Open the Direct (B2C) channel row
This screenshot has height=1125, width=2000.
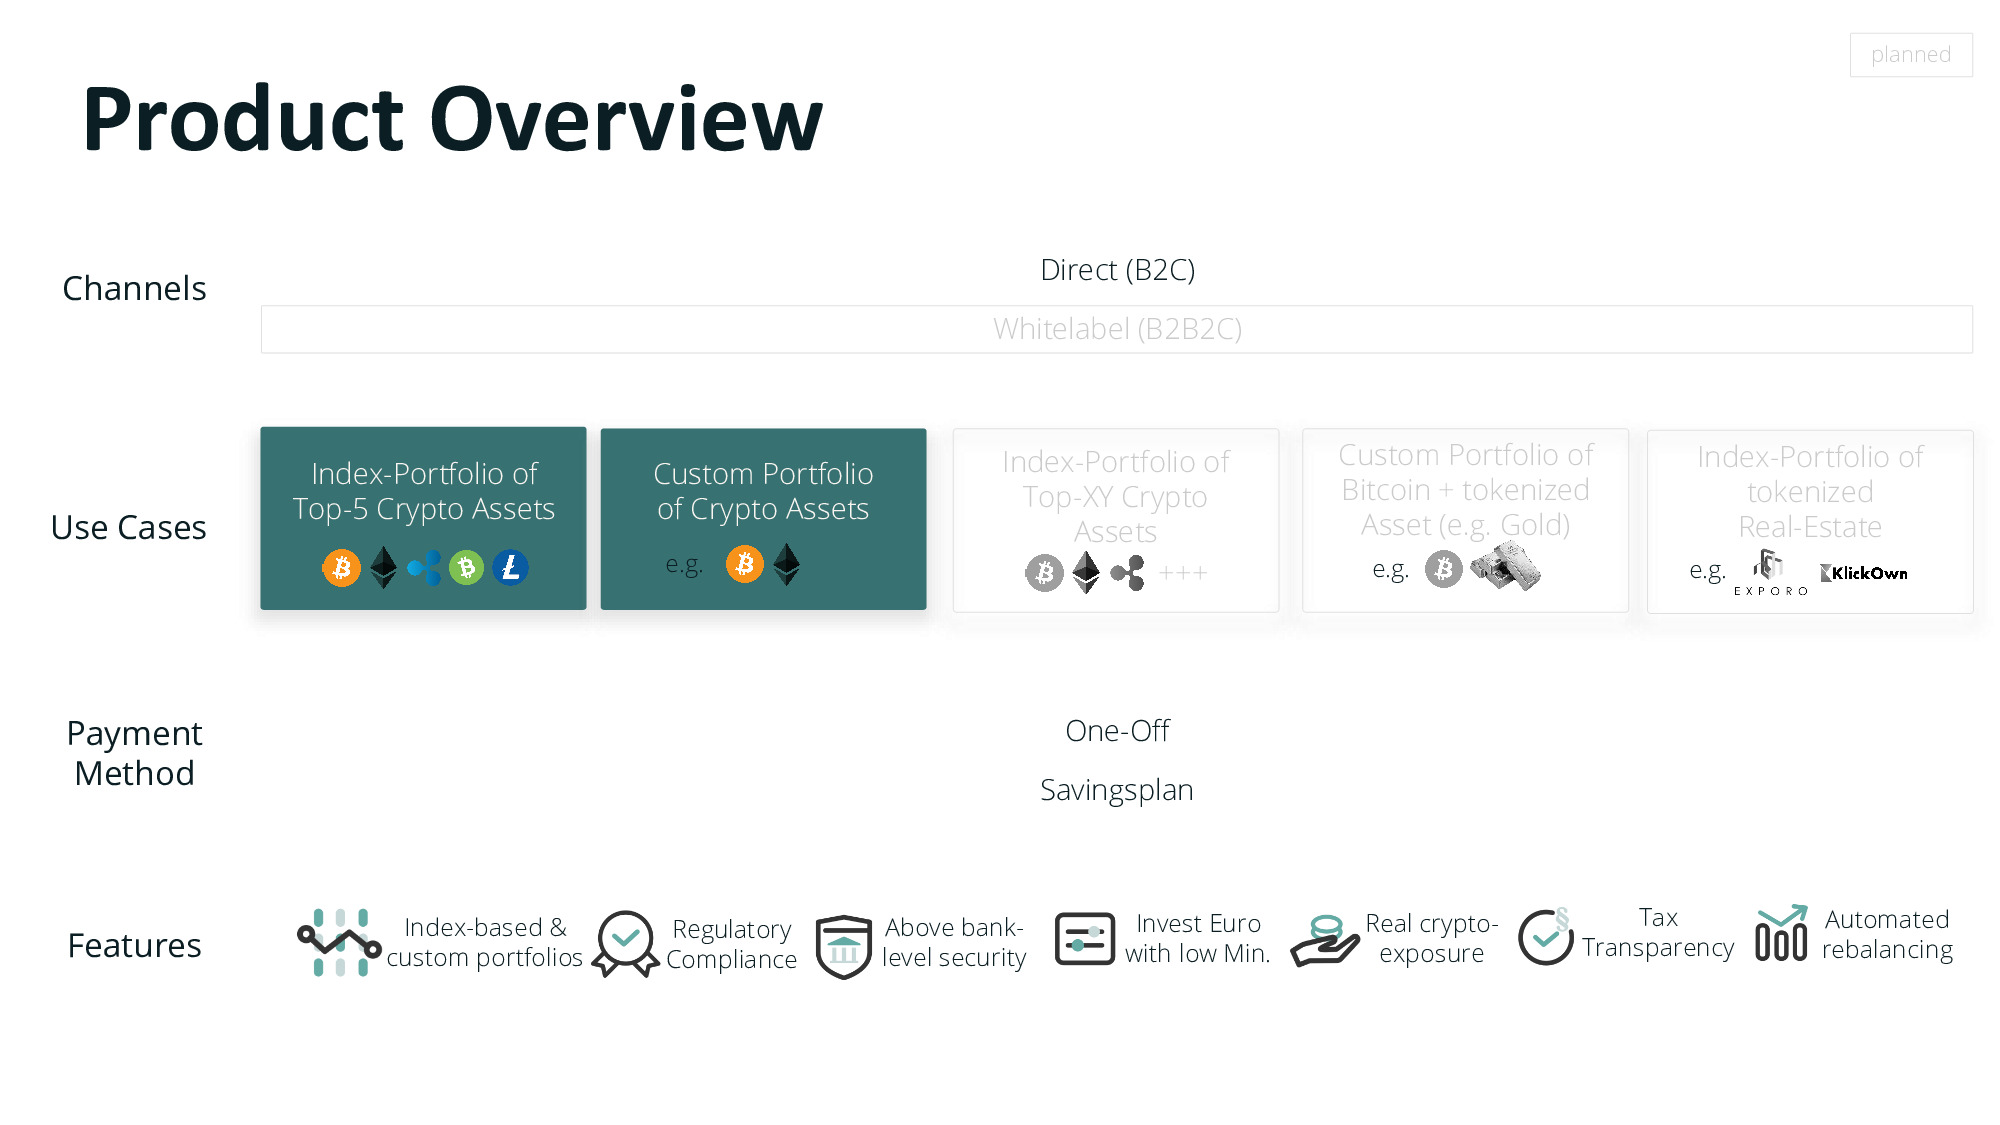pos(1117,269)
